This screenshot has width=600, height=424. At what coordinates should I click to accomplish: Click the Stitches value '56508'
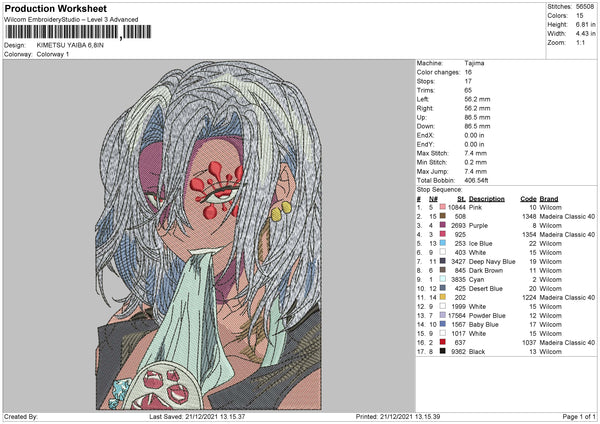point(585,7)
